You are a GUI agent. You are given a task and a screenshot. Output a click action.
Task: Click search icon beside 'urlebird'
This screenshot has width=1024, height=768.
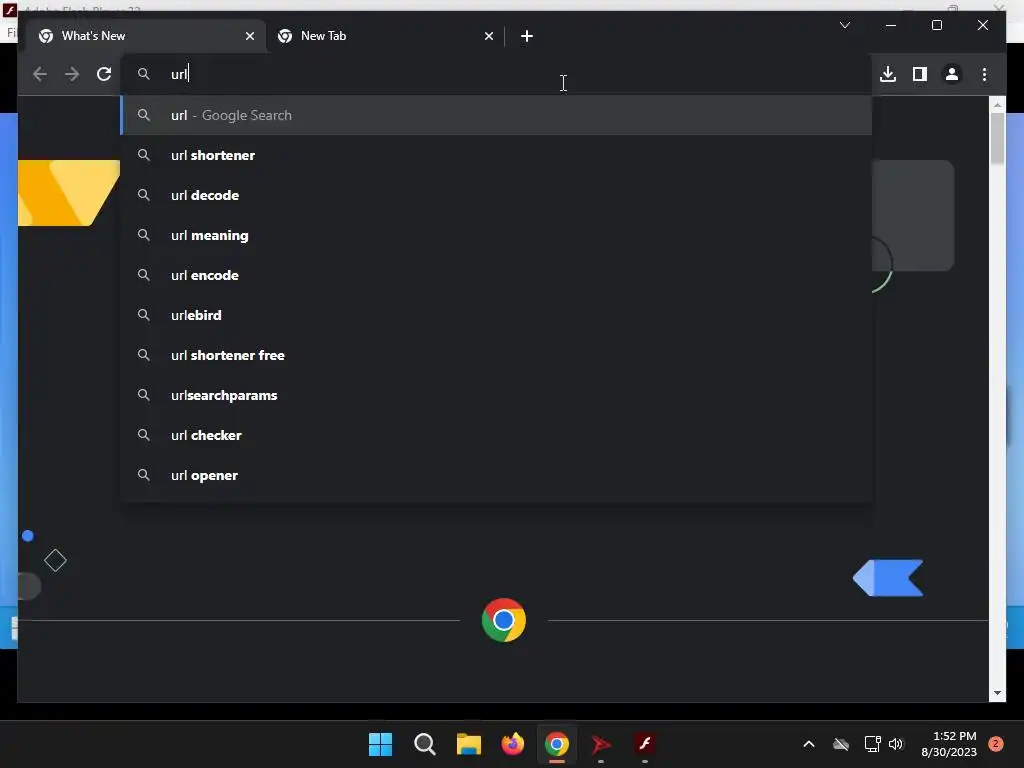coord(144,315)
